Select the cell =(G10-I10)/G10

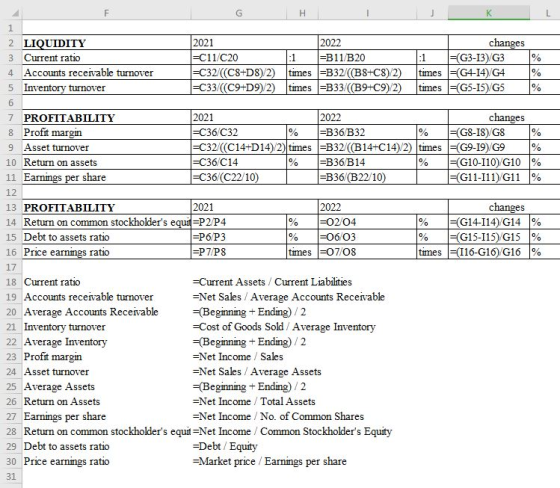489,162
